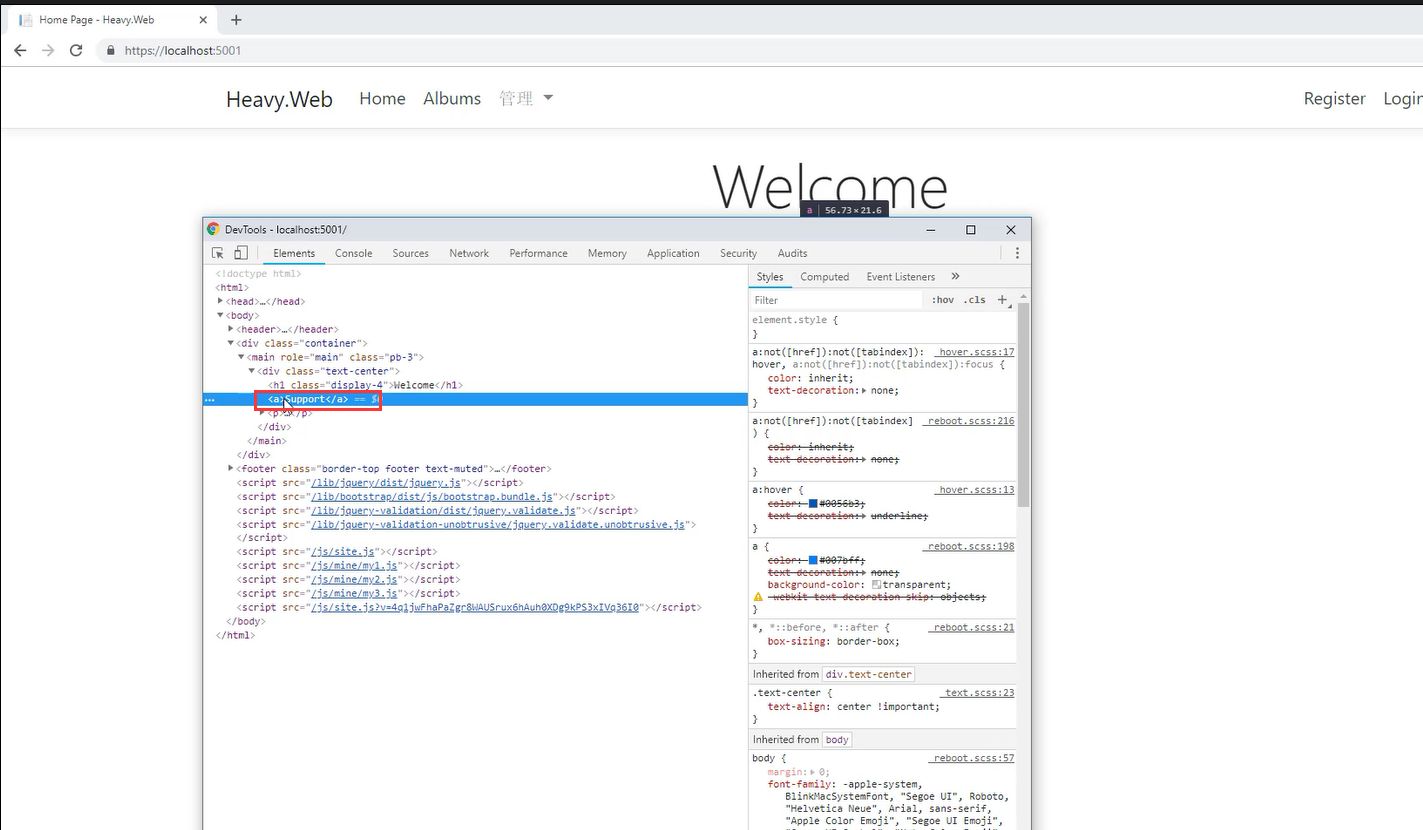Click the browser back arrow
This screenshot has height=830, width=1423.
20,50
